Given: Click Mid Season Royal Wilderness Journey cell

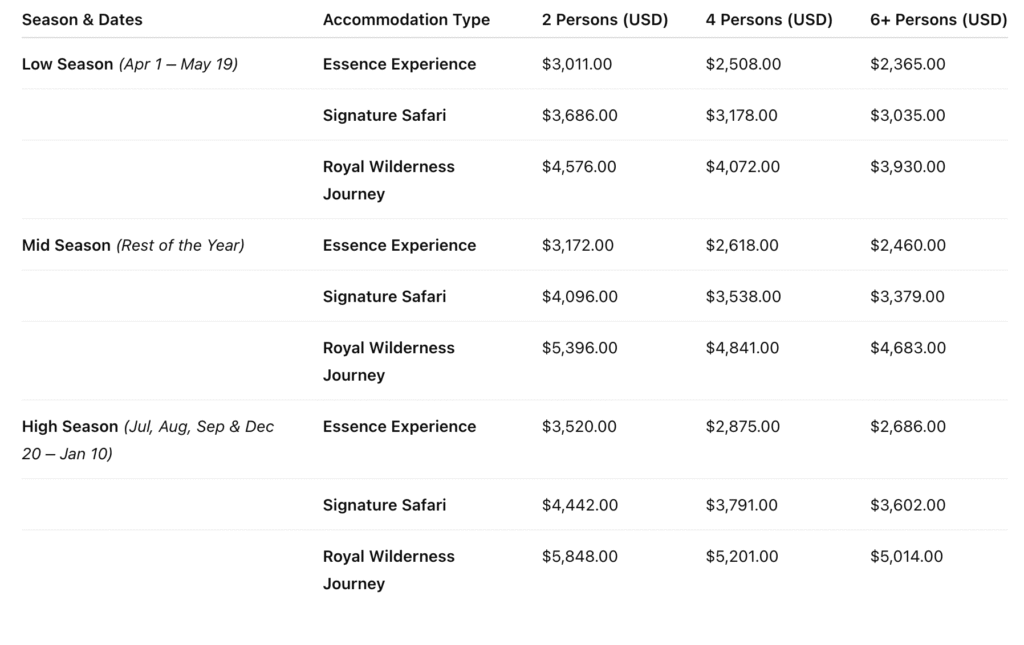Looking at the screenshot, I should coord(389,362).
